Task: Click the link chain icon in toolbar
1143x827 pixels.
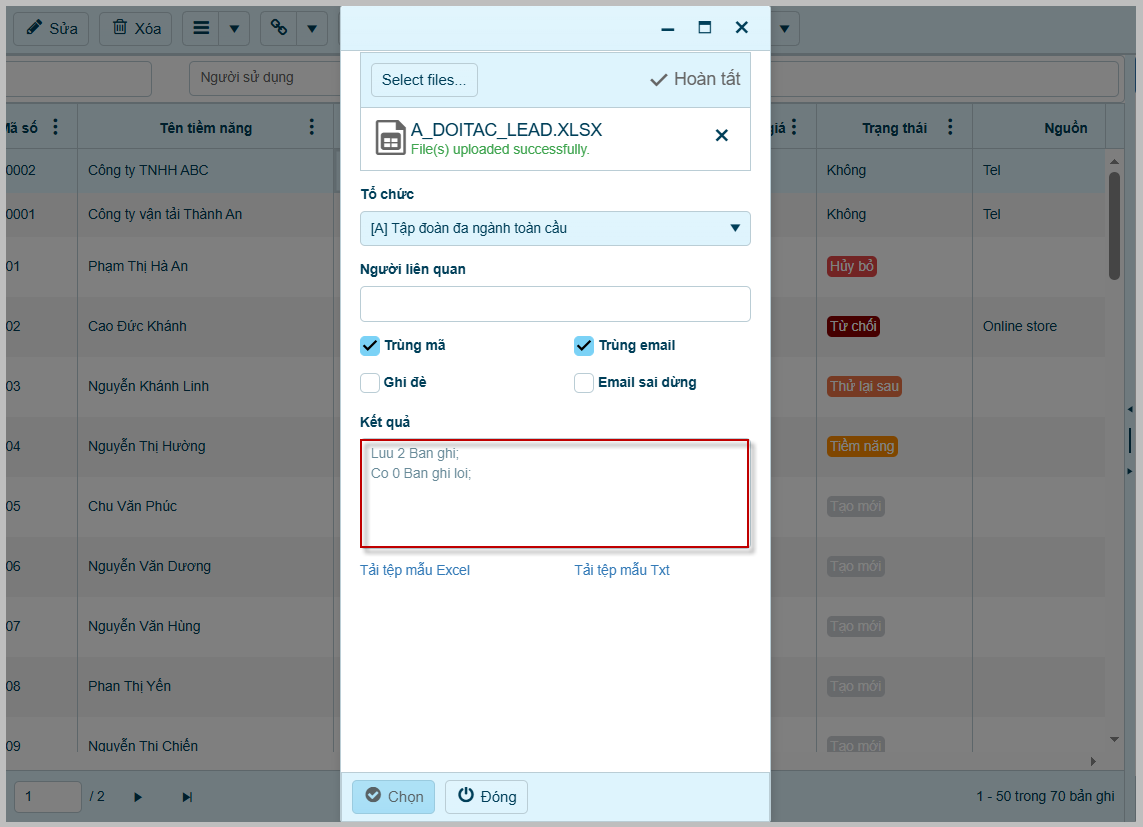Action: (279, 28)
